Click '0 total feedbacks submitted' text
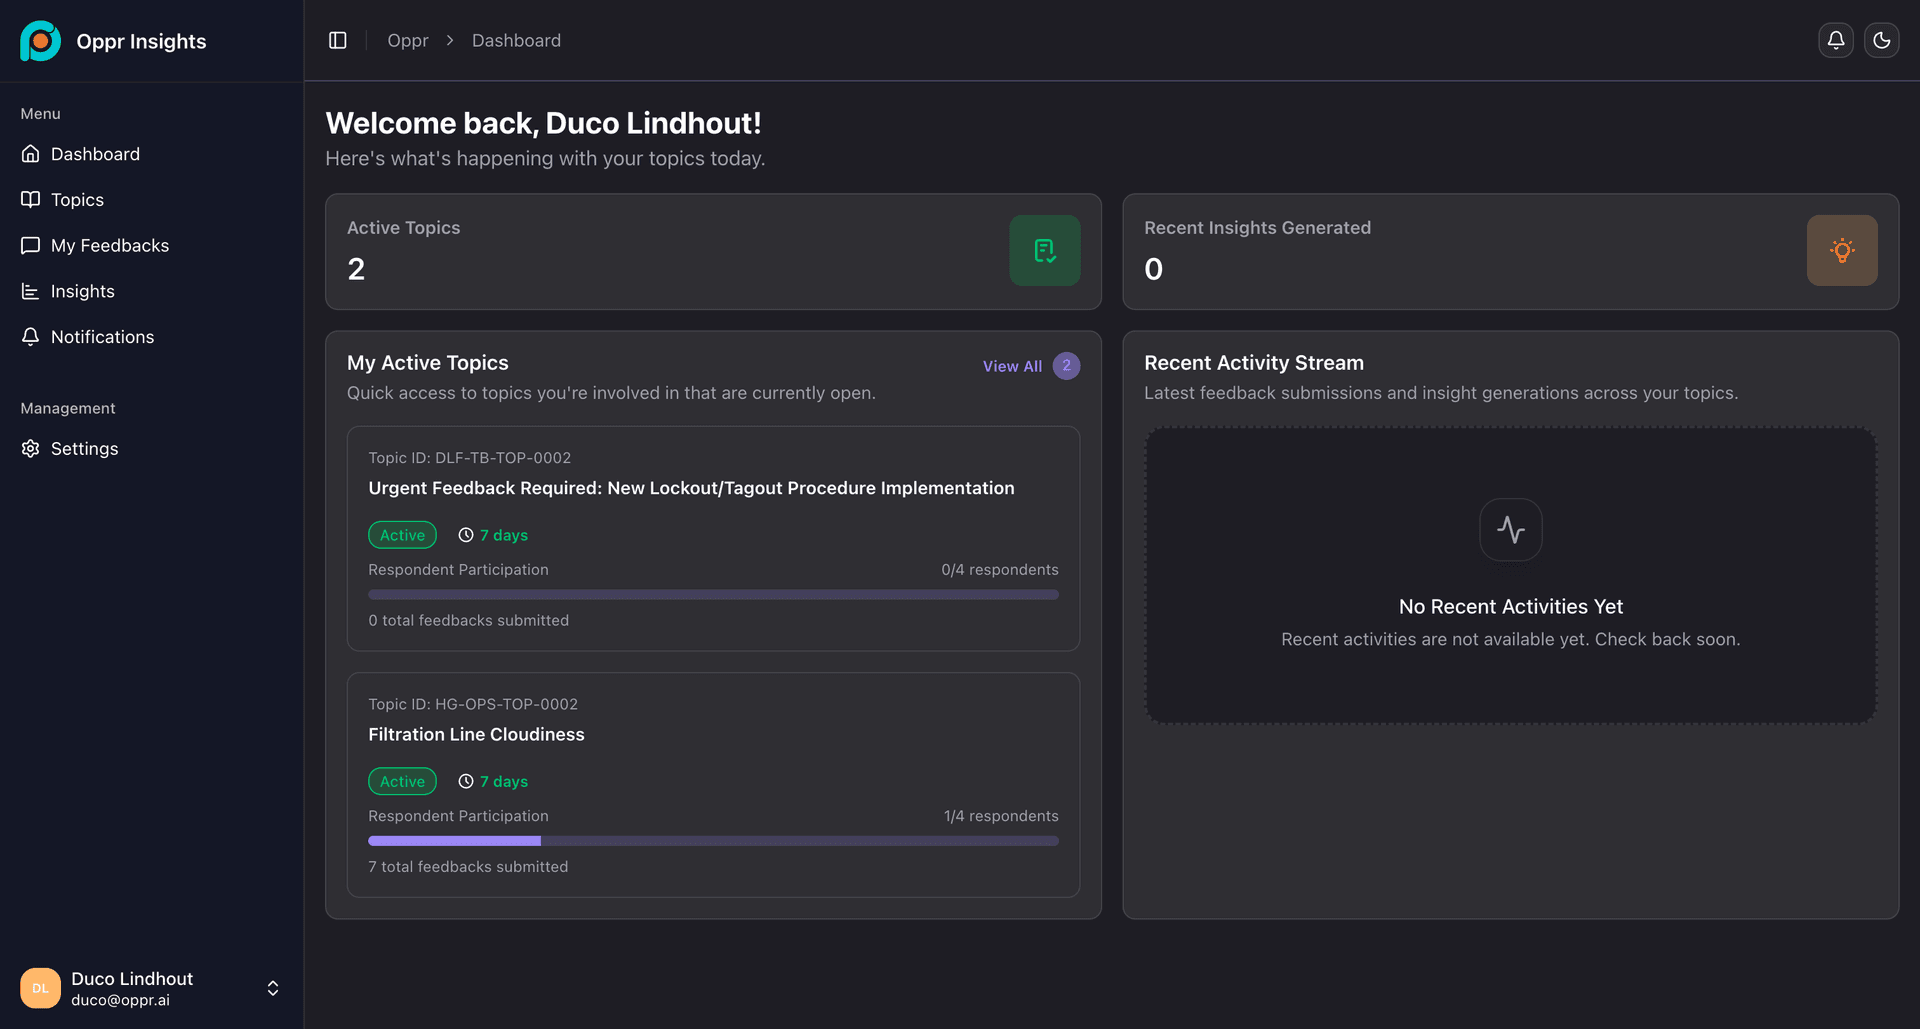Image resolution: width=1920 pixels, height=1029 pixels. (468, 621)
